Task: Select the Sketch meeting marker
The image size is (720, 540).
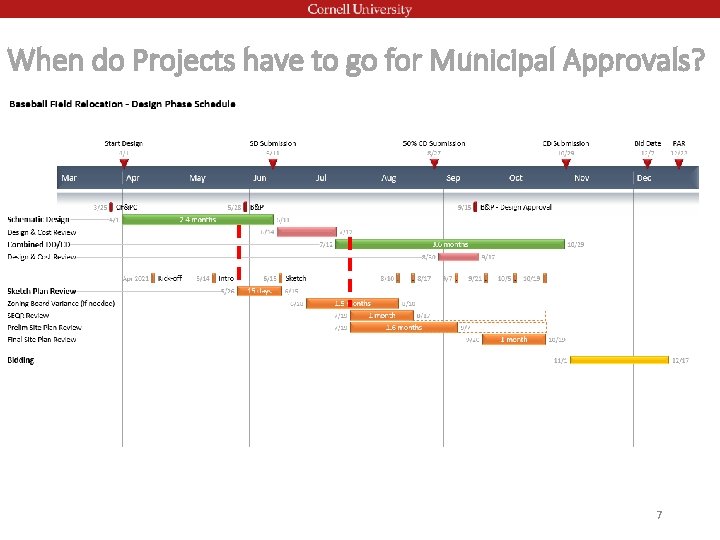Action: point(280,278)
